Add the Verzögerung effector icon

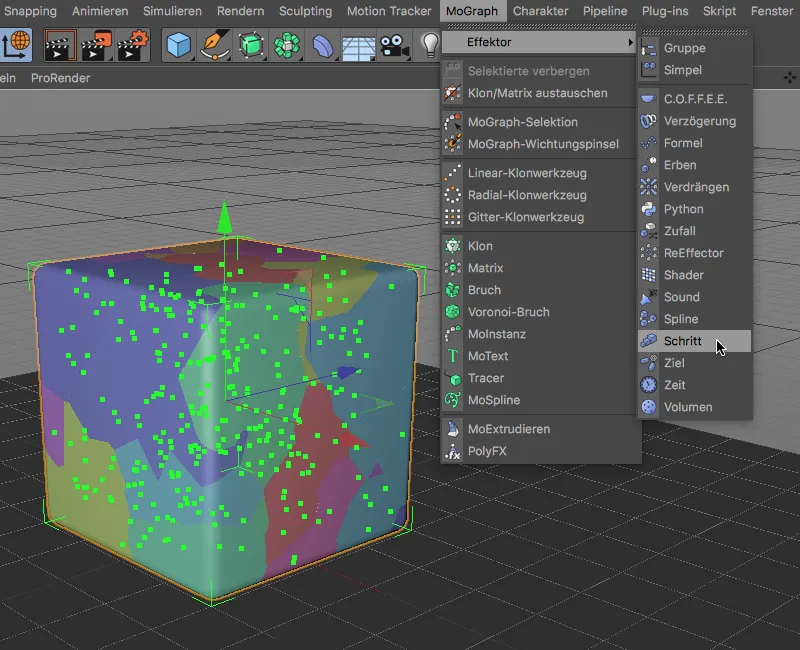tap(648, 121)
